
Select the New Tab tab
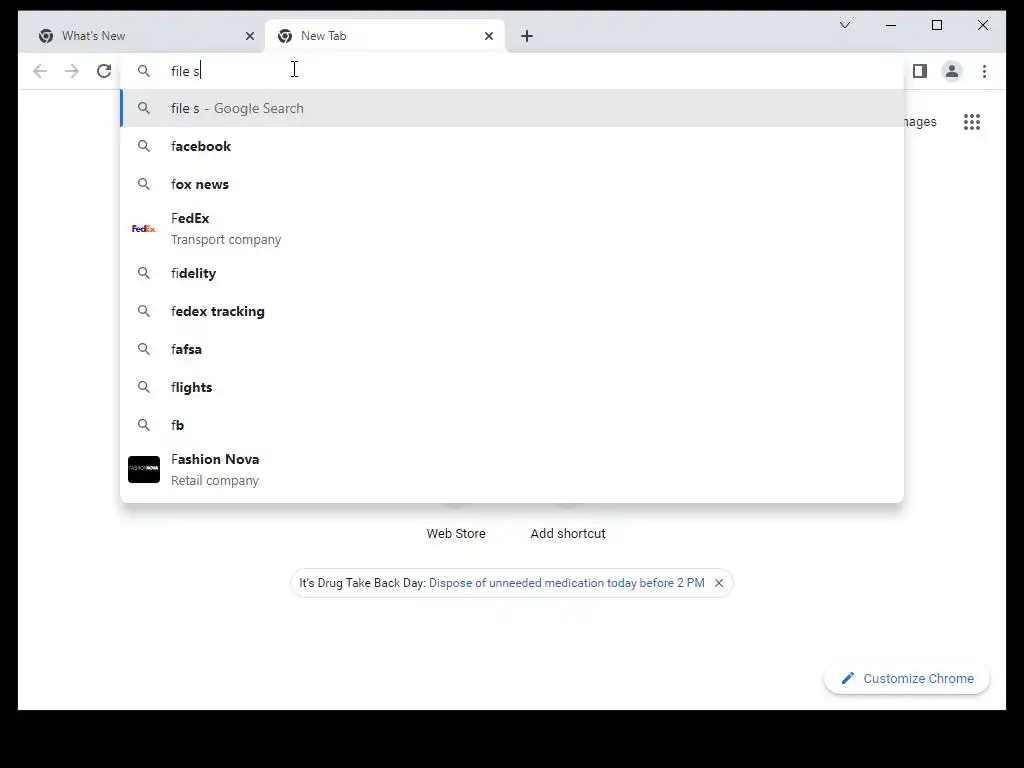385,36
